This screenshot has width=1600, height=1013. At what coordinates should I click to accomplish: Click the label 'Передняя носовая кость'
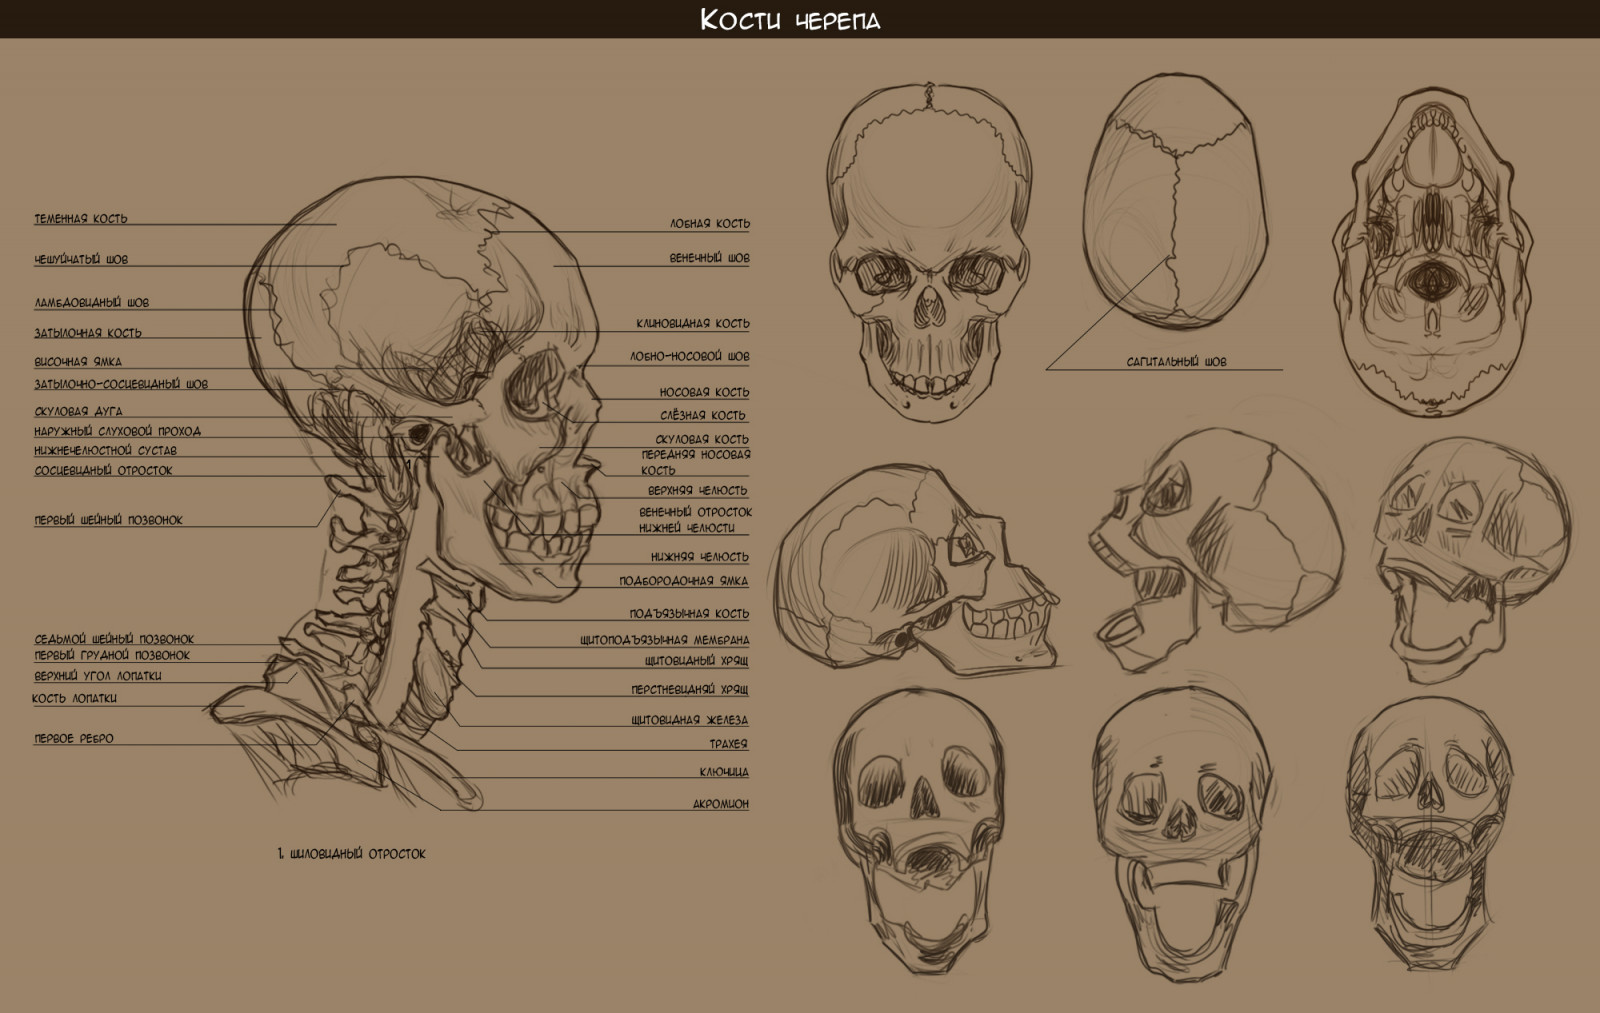[x=696, y=462]
